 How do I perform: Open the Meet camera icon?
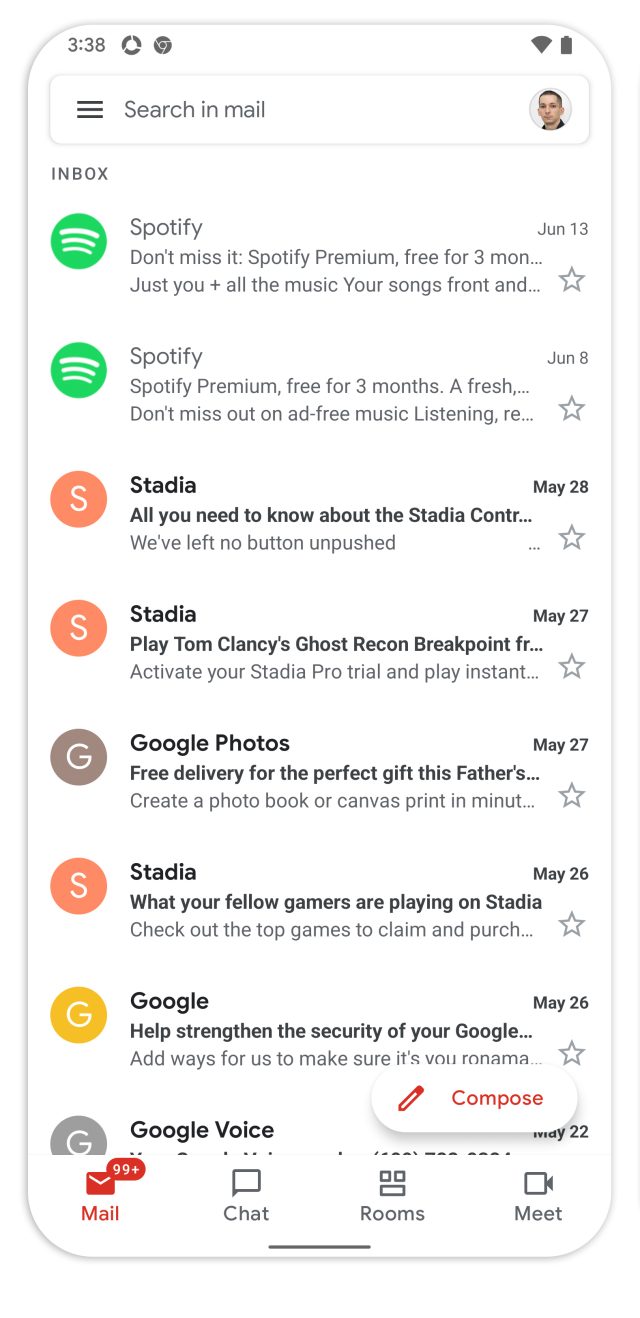pos(538,1183)
